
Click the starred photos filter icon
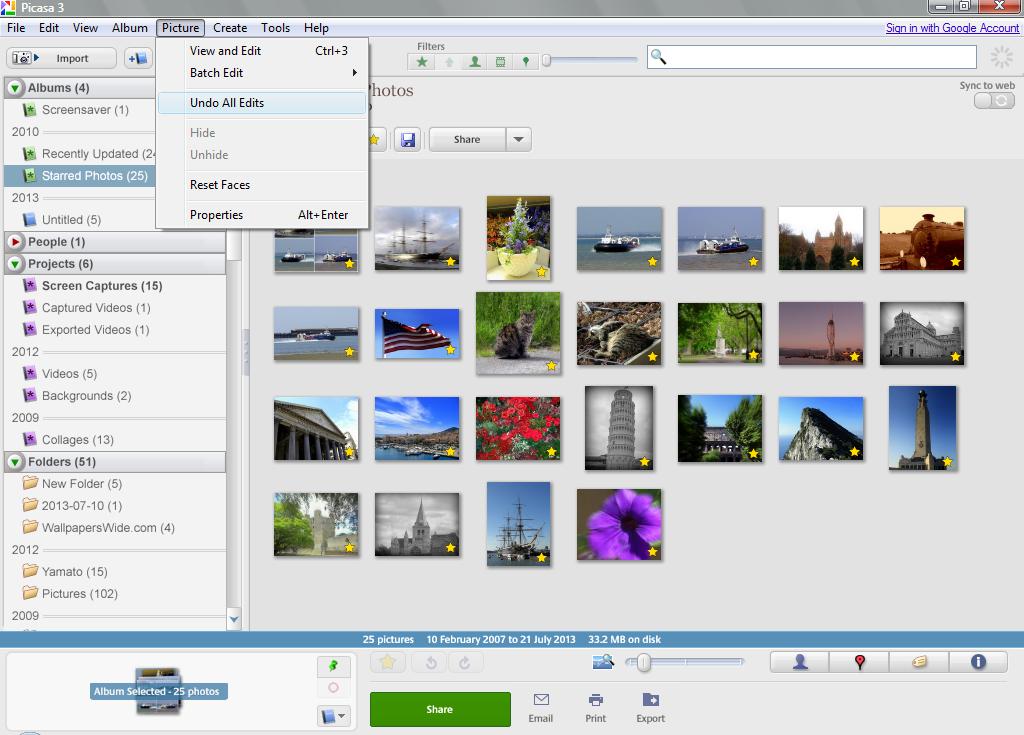point(423,62)
